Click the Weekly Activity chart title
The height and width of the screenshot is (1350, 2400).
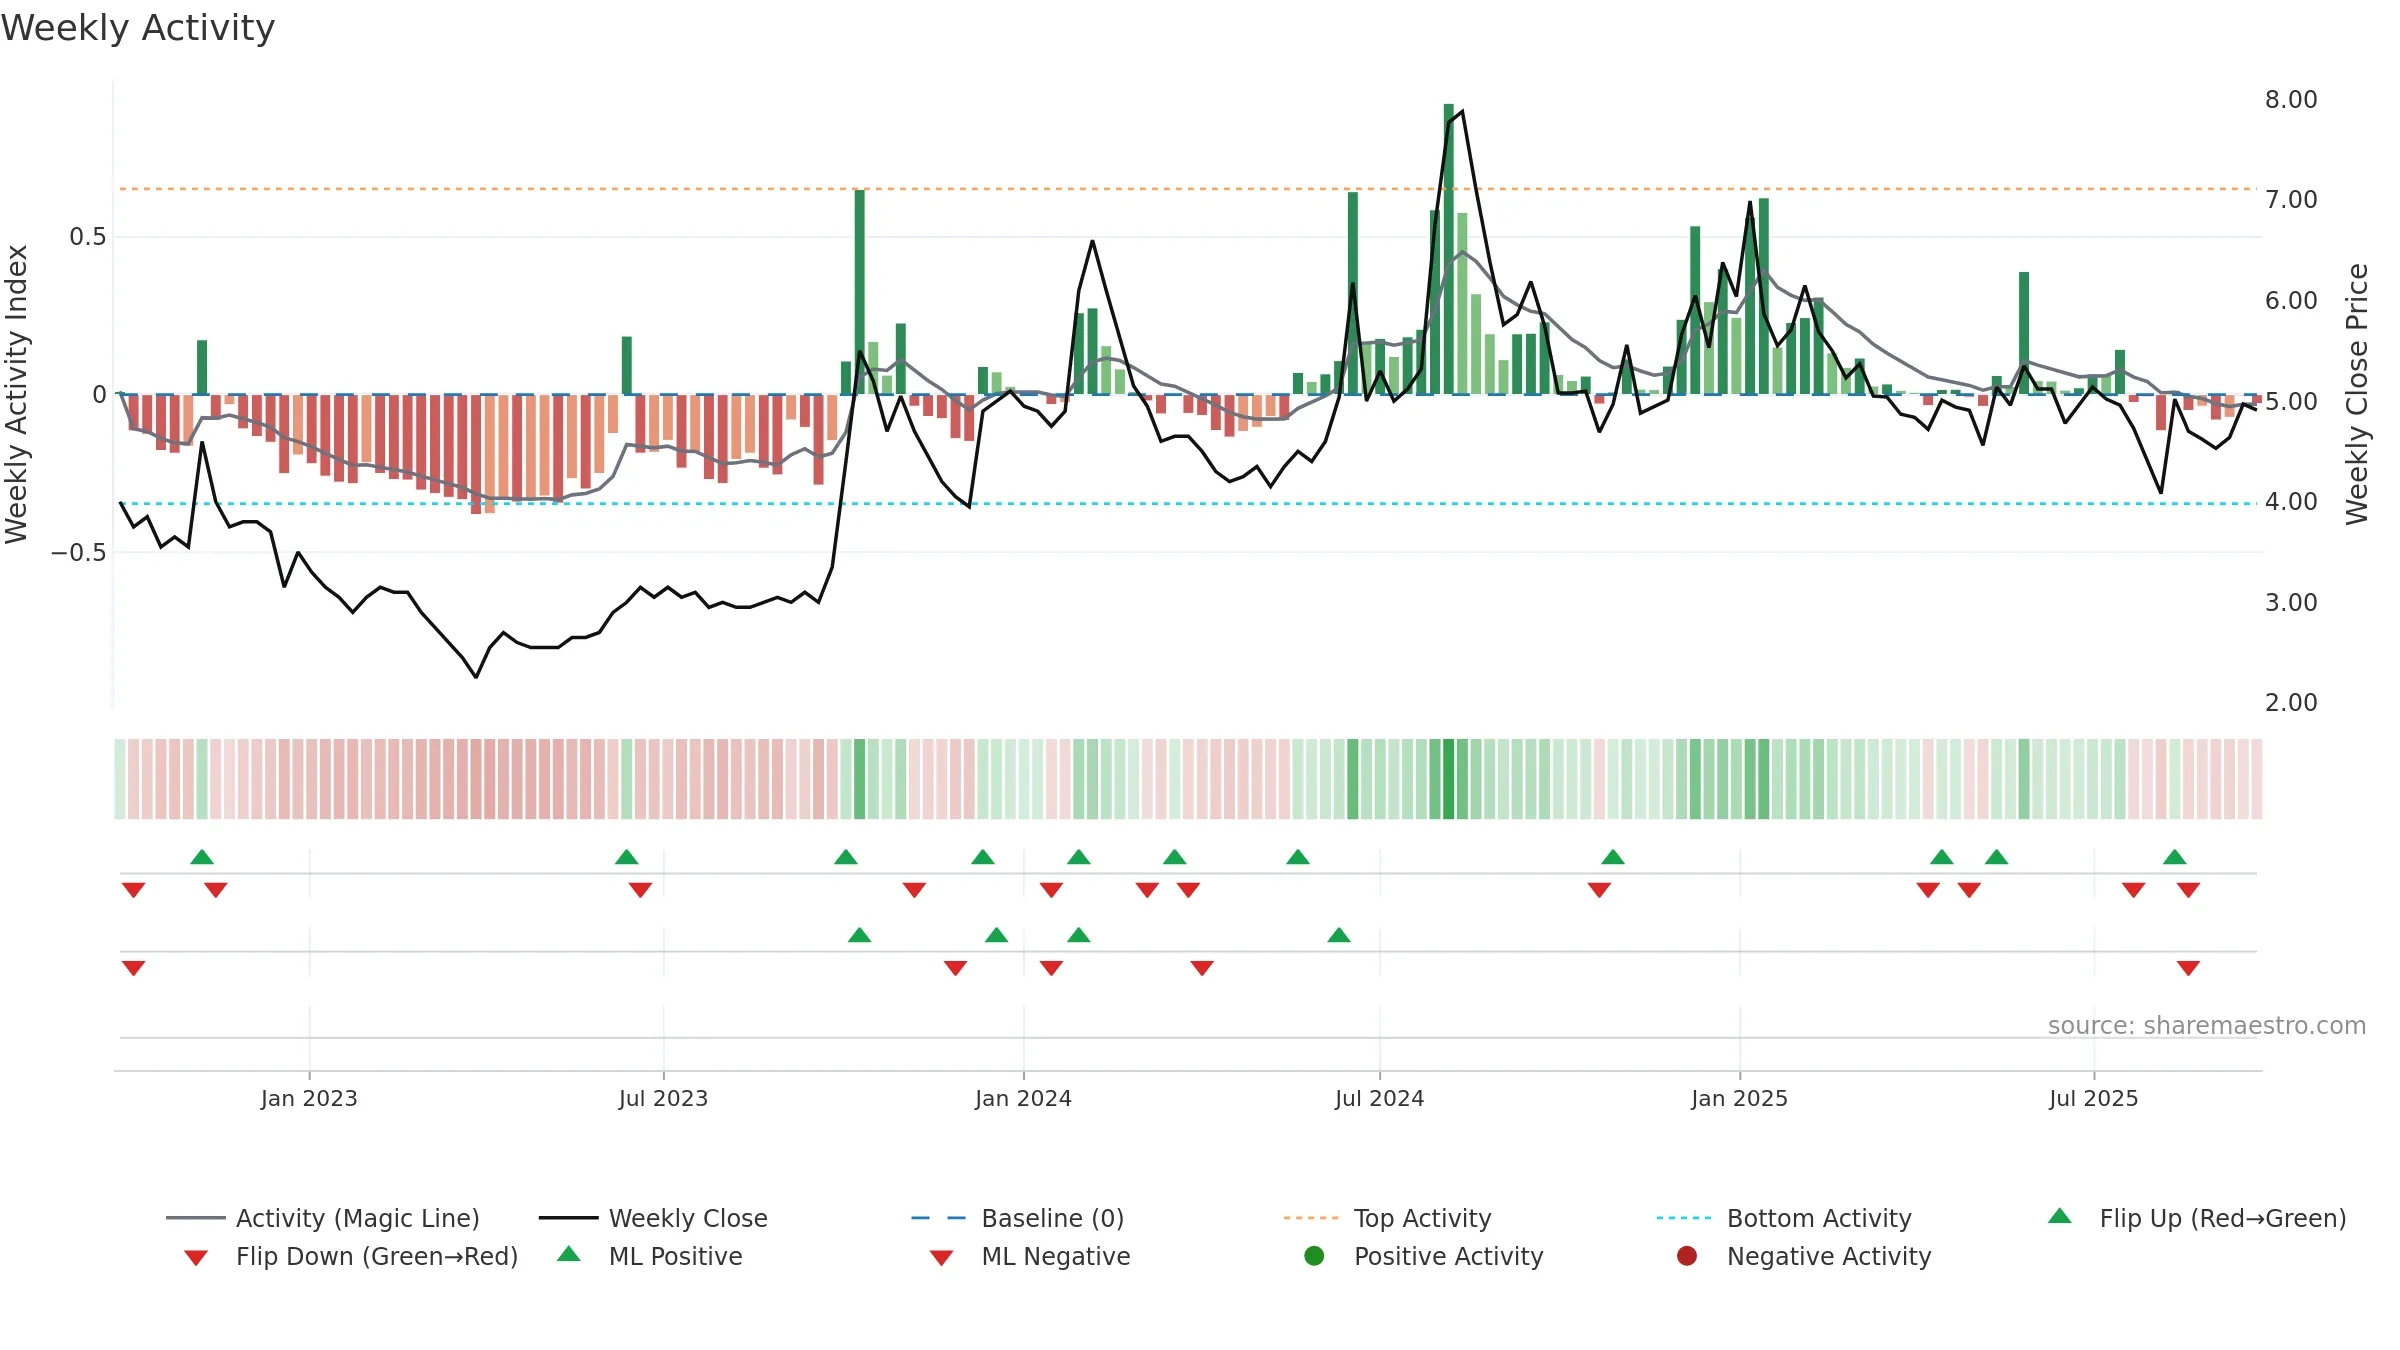pos(138,28)
